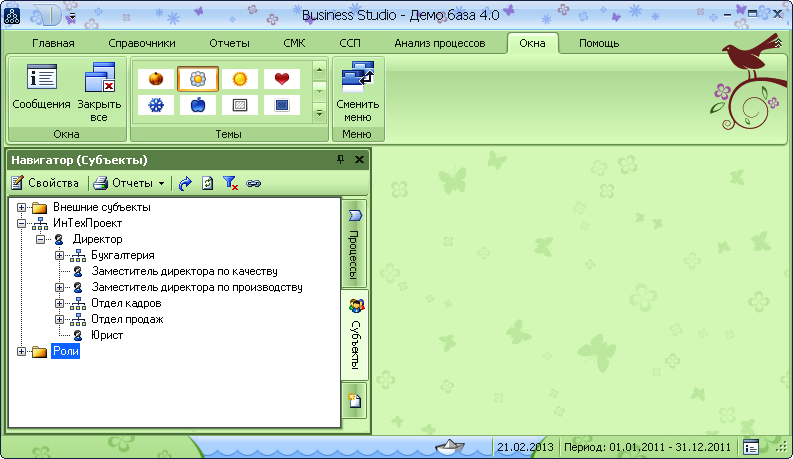Click the filter-clear icon in Navigator toolbar
793x459 pixels.
(x=230, y=183)
